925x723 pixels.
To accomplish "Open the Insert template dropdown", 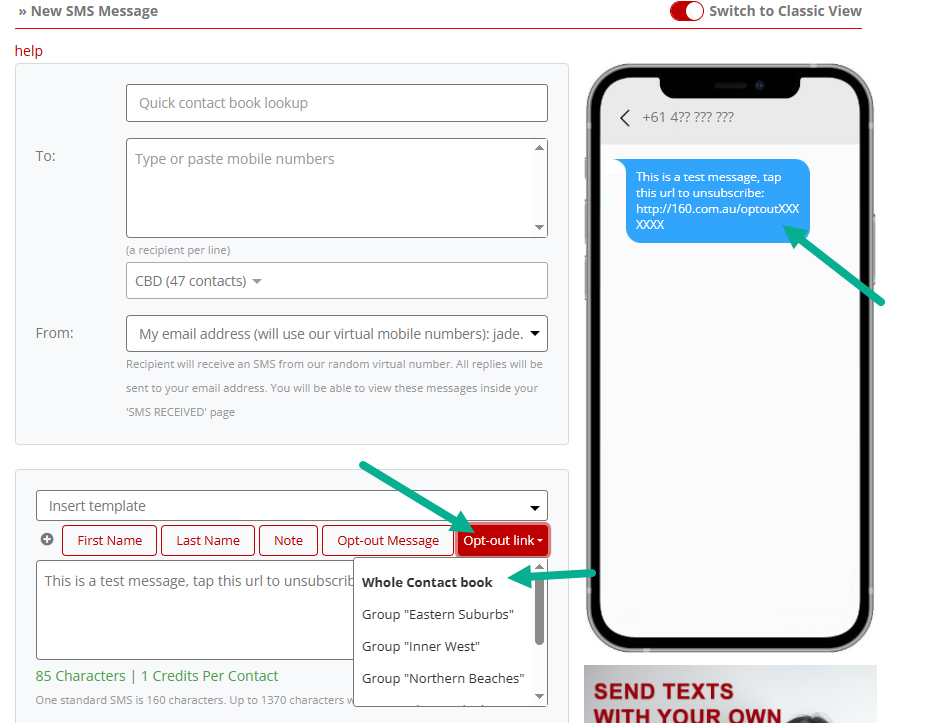I will (x=291, y=506).
